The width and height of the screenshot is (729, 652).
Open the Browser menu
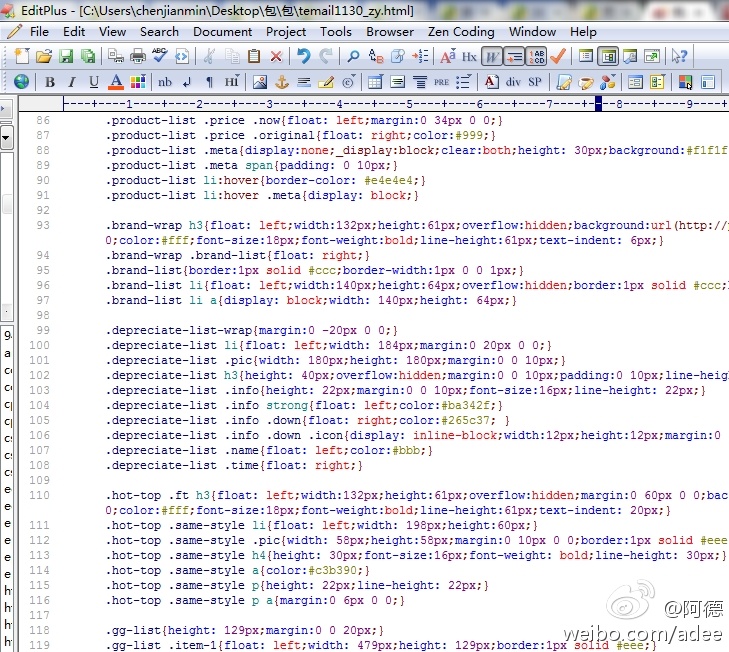(x=390, y=32)
